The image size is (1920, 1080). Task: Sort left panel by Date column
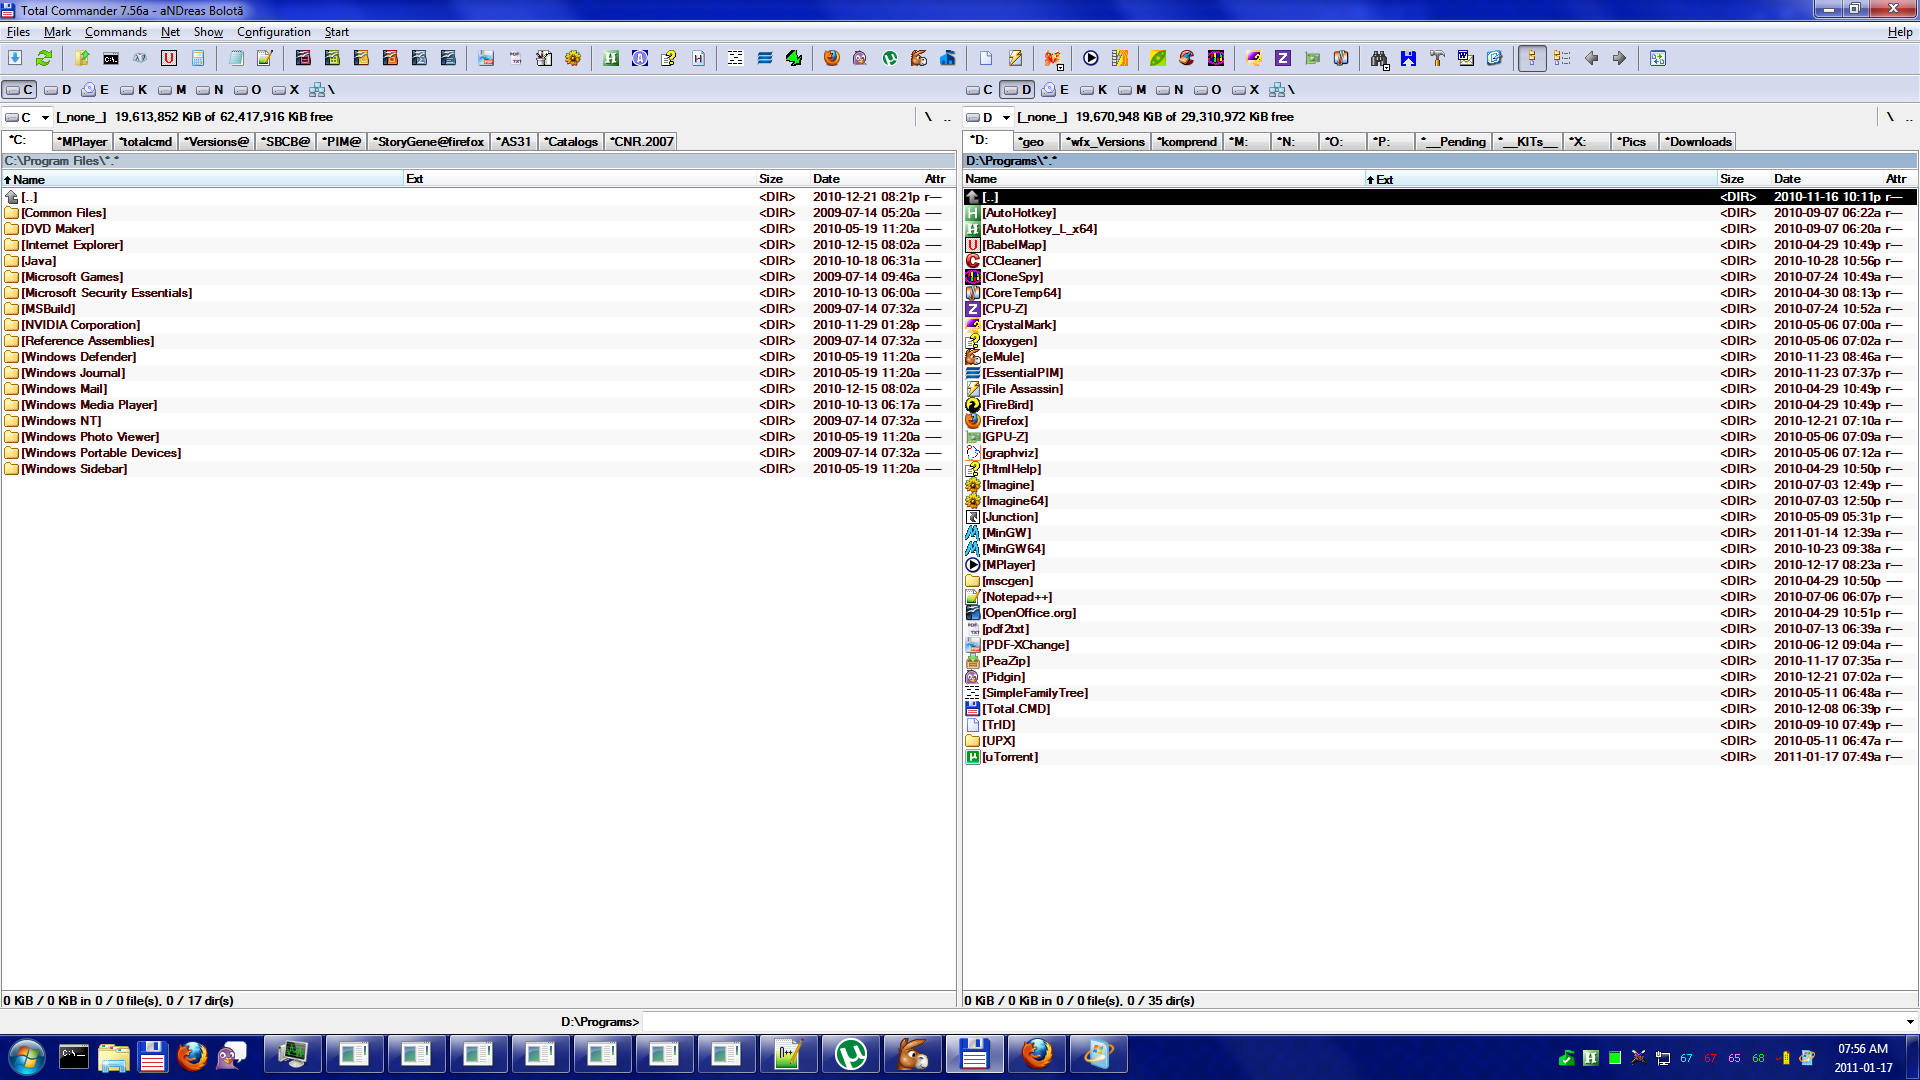(x=865, y=179)
